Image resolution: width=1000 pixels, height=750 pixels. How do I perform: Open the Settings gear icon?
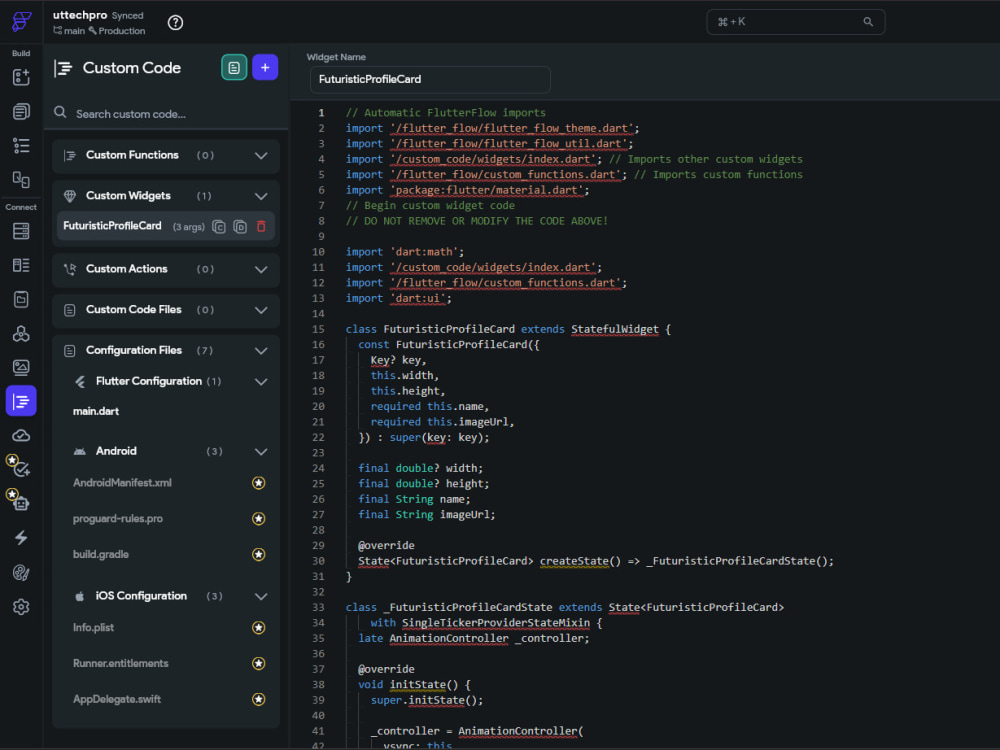click(x=21, y=607)
